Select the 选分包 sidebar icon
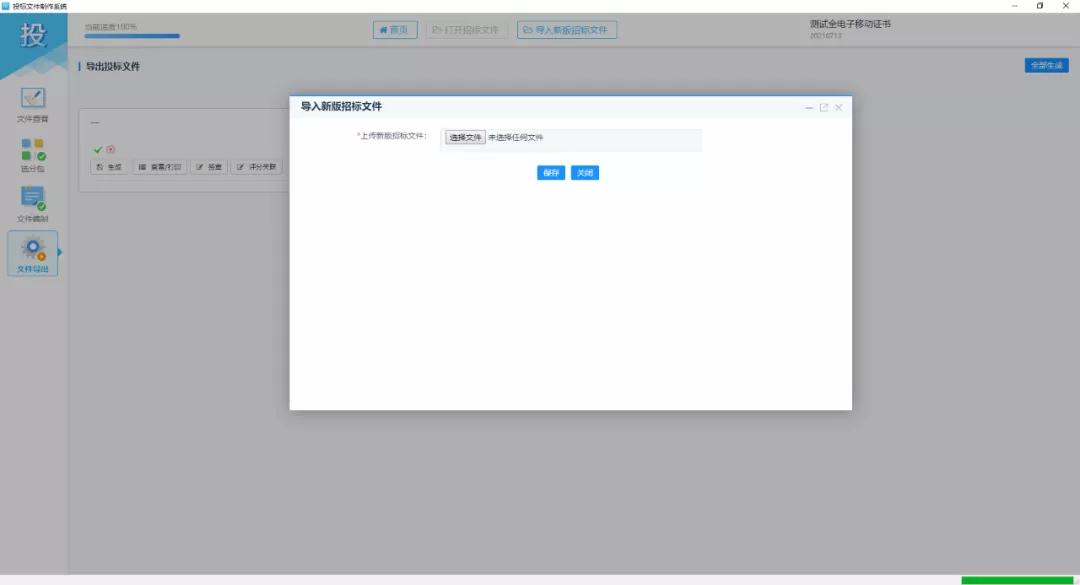 tap(33, 150)
